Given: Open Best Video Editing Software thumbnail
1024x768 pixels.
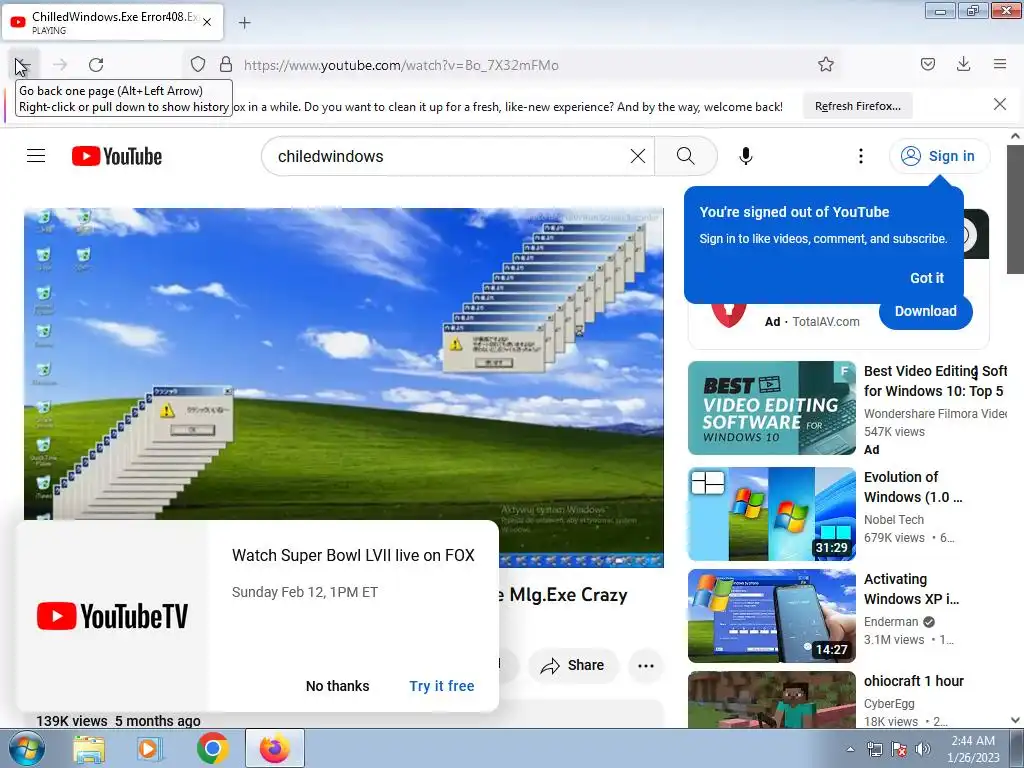Looking at the screenshot, I should click(771, 408).
